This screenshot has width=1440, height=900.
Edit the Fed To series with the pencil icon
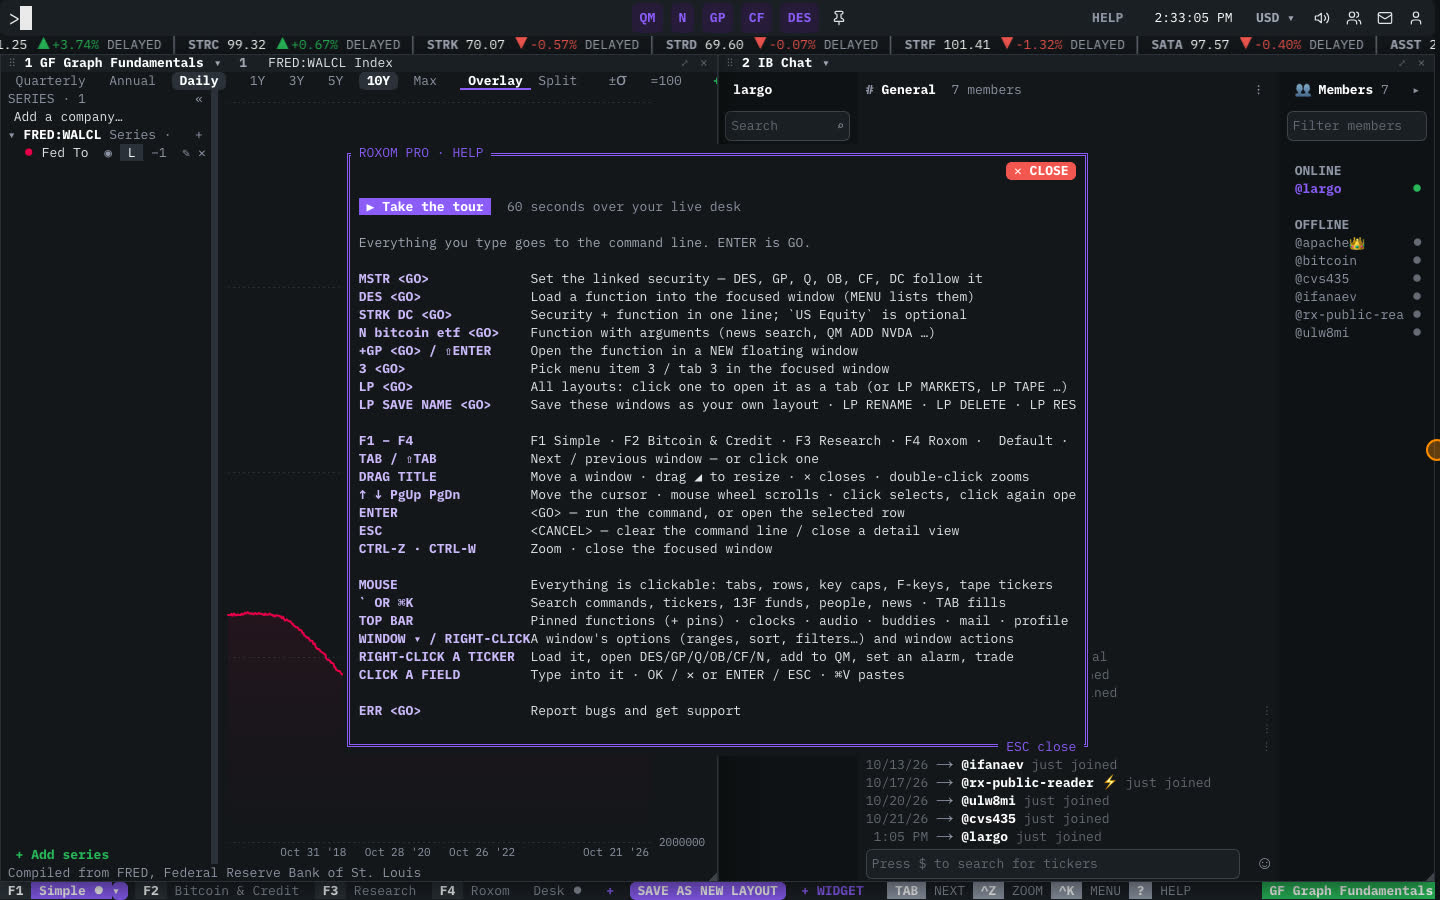[186, 153]
